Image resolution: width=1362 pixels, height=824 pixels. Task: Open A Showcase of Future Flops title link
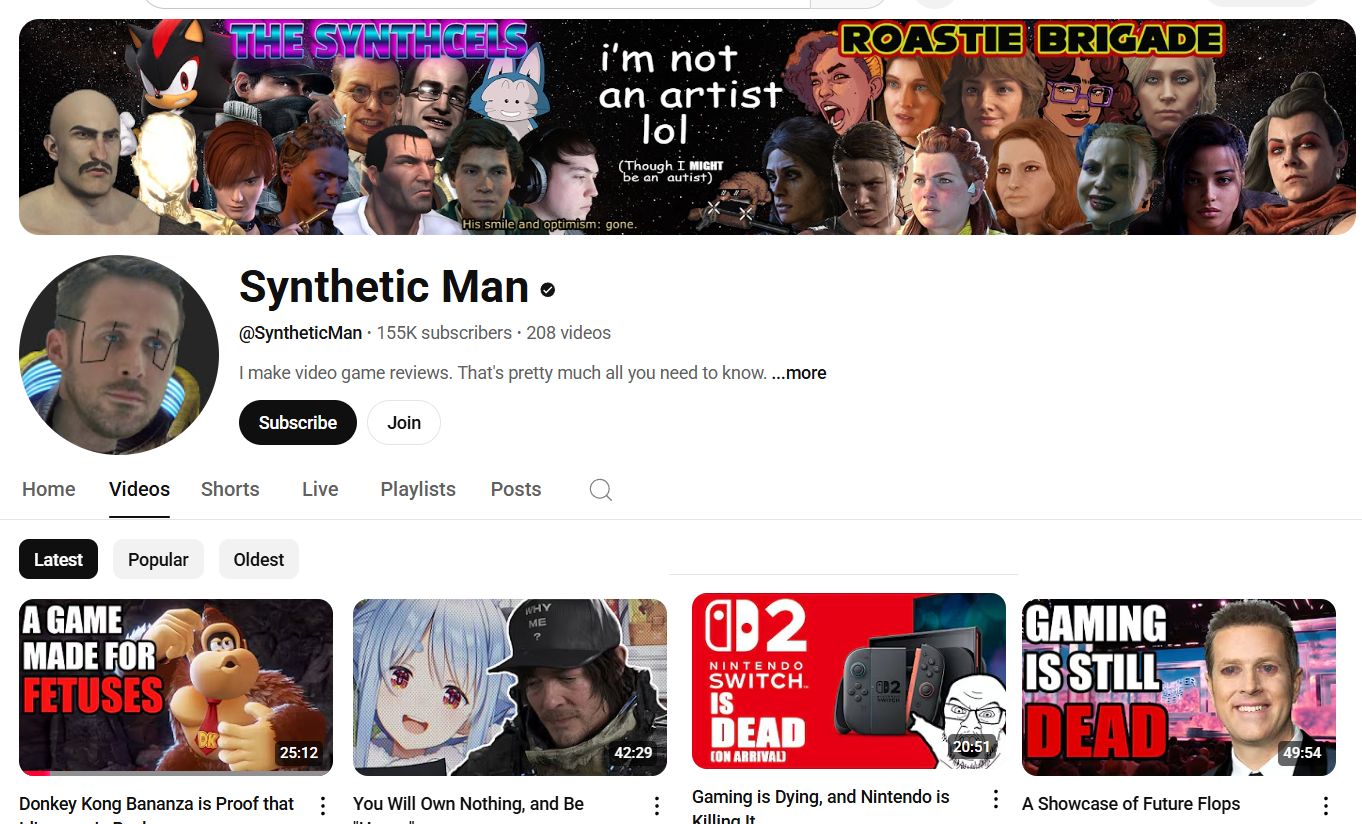[x=1130, y=804]
